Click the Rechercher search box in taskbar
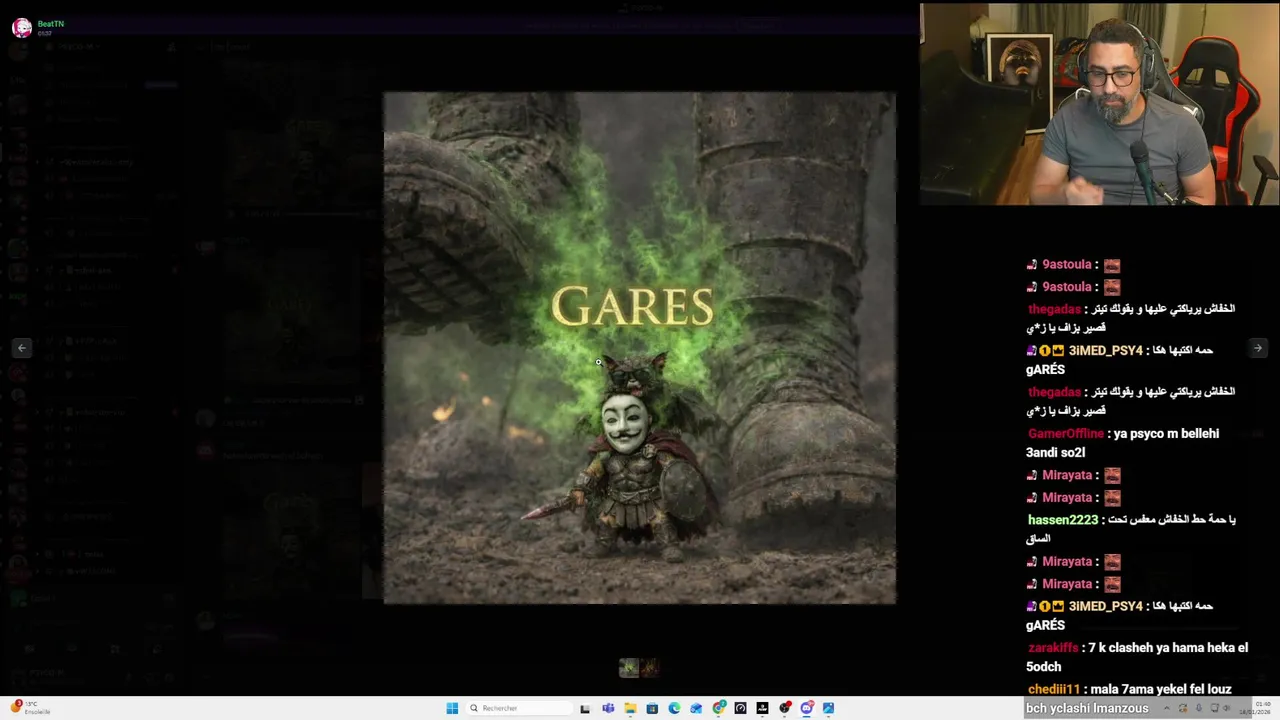This screenshot has width=1280, height=720. [520, 708]
